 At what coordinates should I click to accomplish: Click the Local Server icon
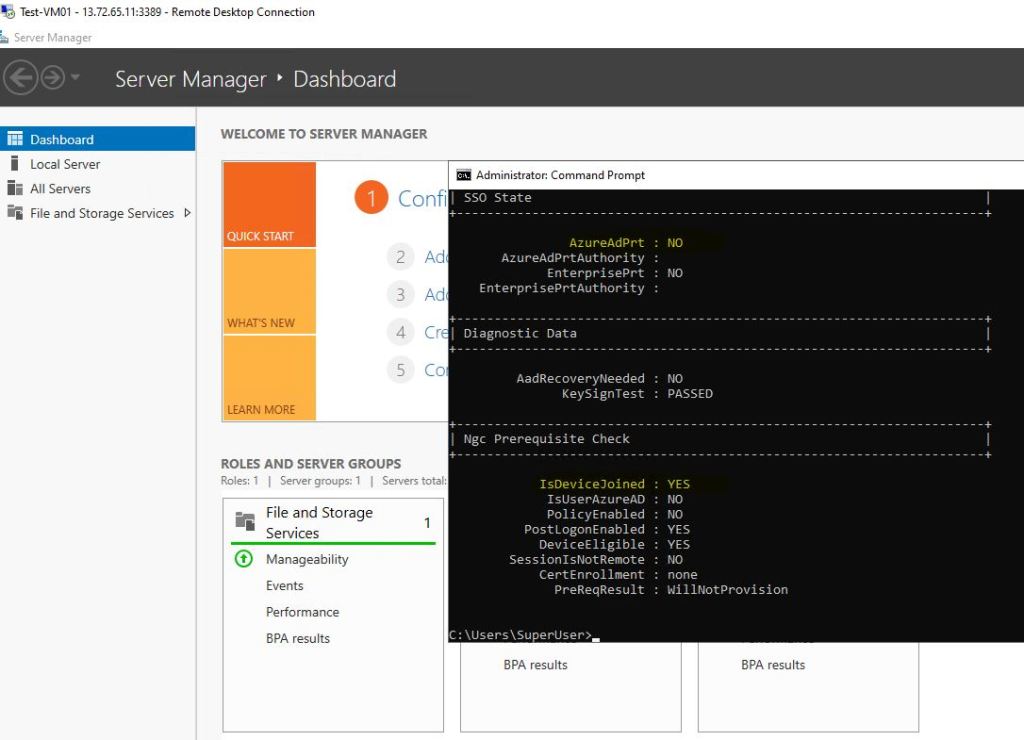coord(14,164)
